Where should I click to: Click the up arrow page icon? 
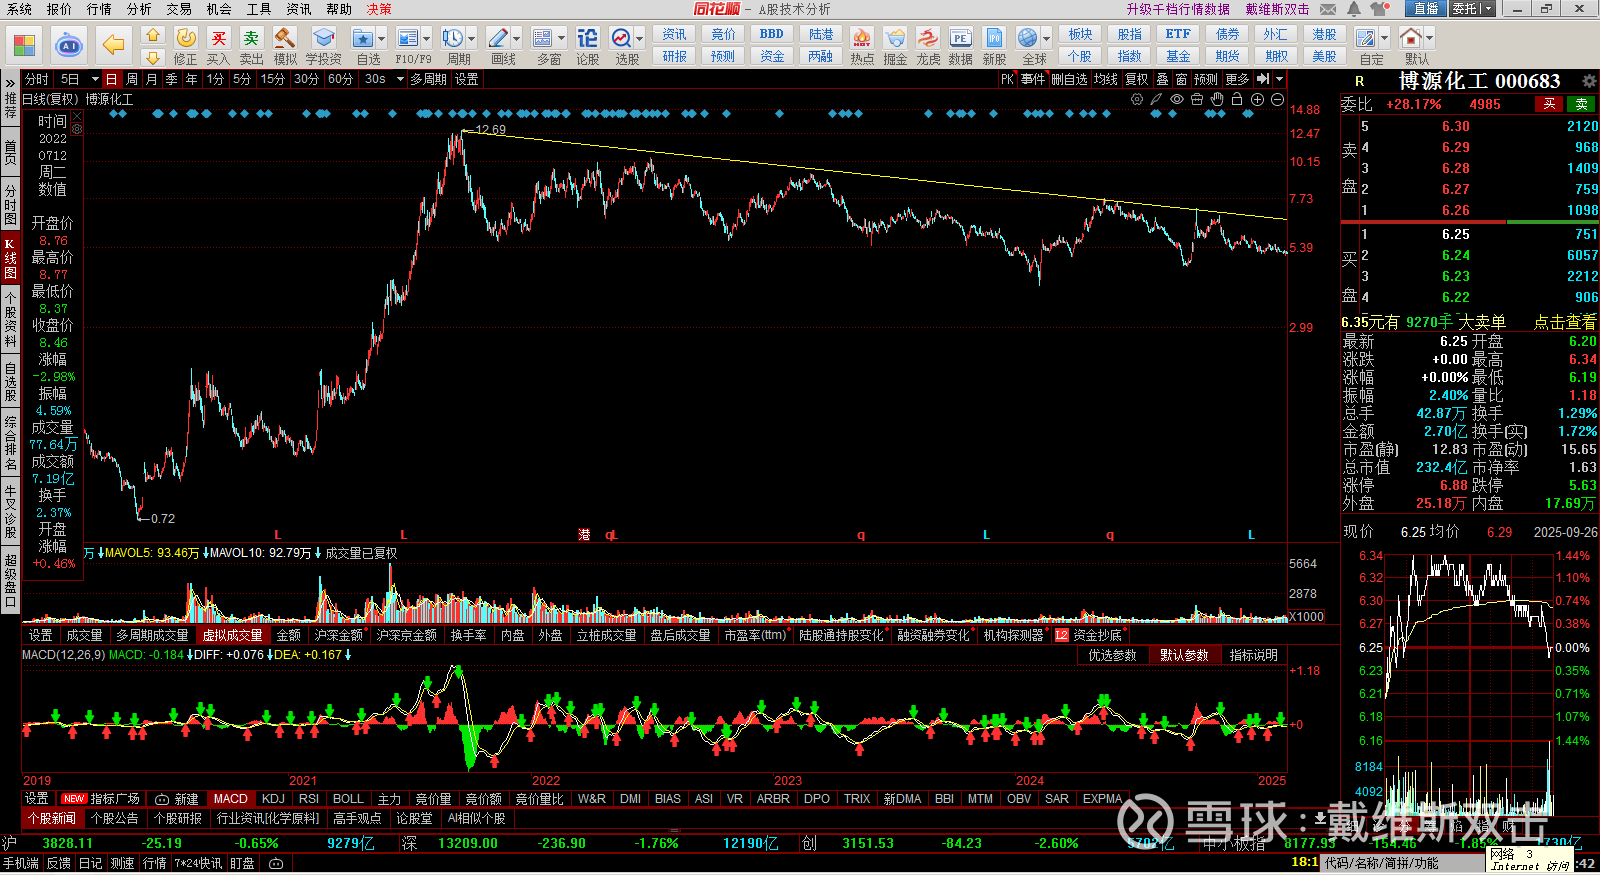(x=153, y=35)
